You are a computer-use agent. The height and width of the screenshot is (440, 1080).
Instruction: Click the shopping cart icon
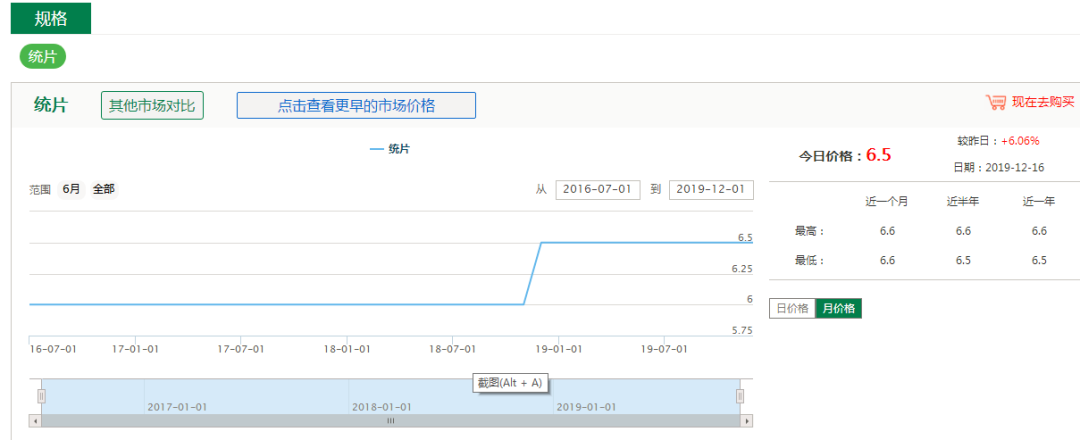[995, 102]
